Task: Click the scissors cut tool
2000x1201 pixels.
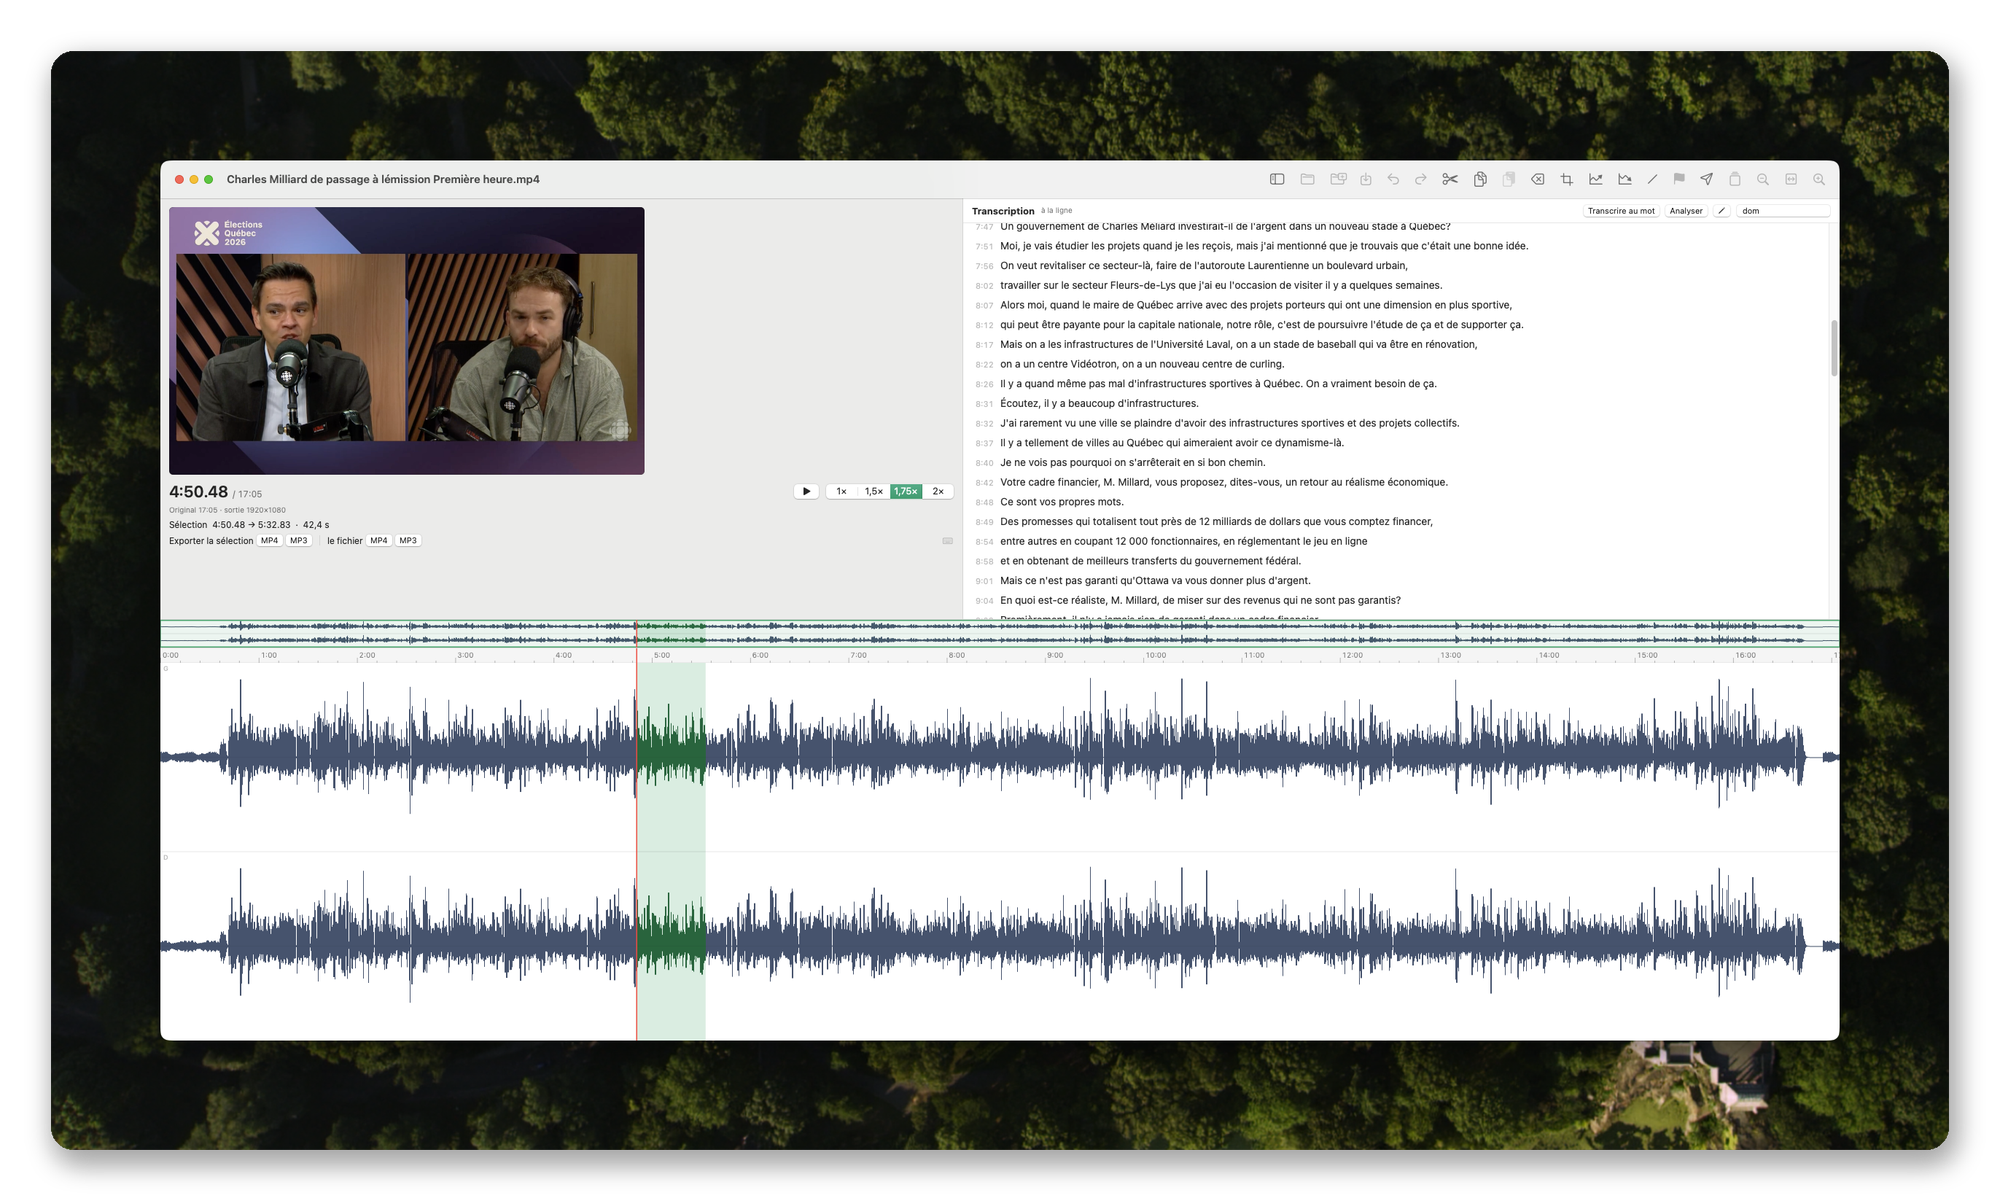Action: [x=1450, y=180]
